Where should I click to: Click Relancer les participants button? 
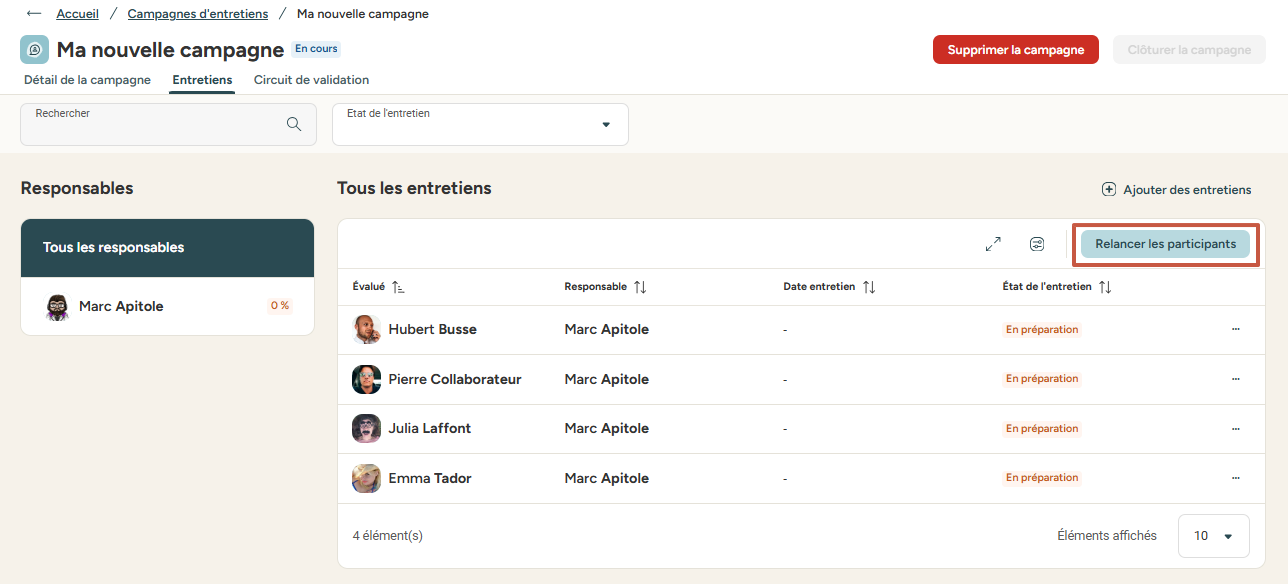(1165, 244)
